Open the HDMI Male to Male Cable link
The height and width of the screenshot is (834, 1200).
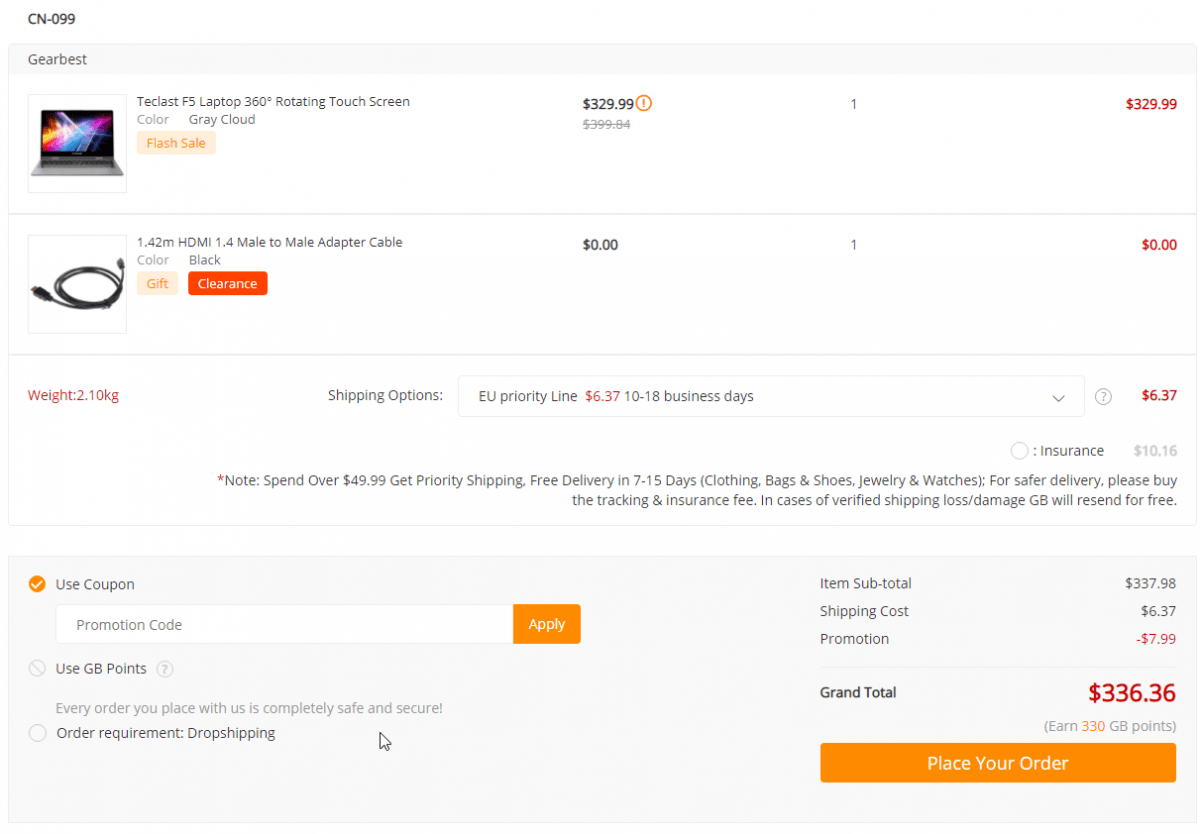coord(270,242)
